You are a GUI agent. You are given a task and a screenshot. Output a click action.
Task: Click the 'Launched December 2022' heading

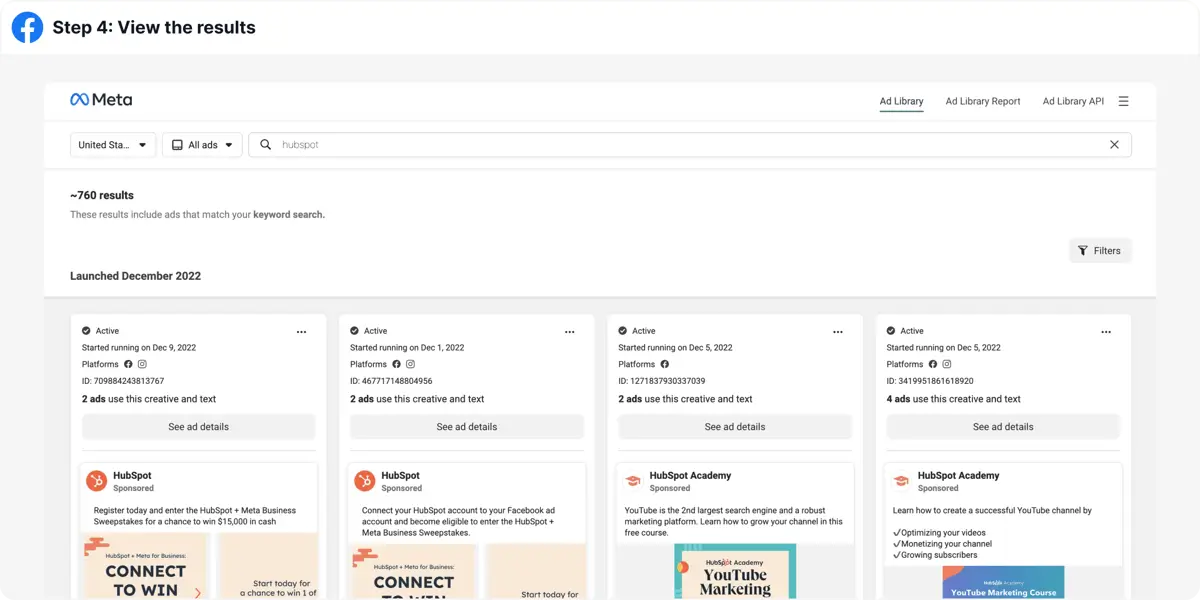[135, 276]
